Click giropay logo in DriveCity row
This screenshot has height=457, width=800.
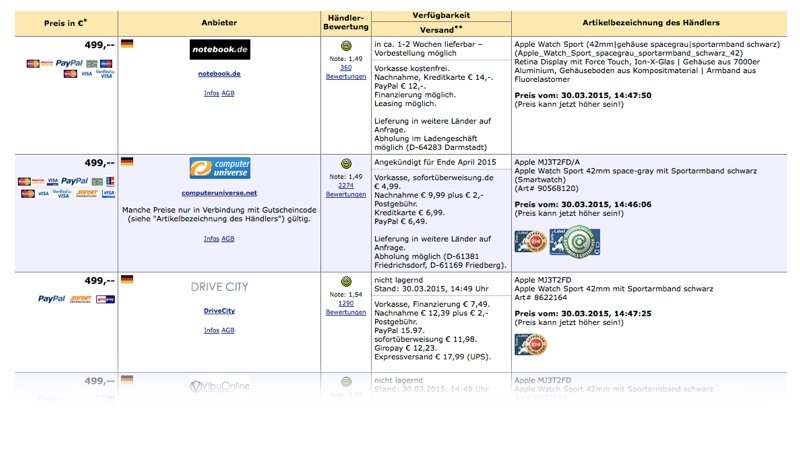(x=105, y=299)
